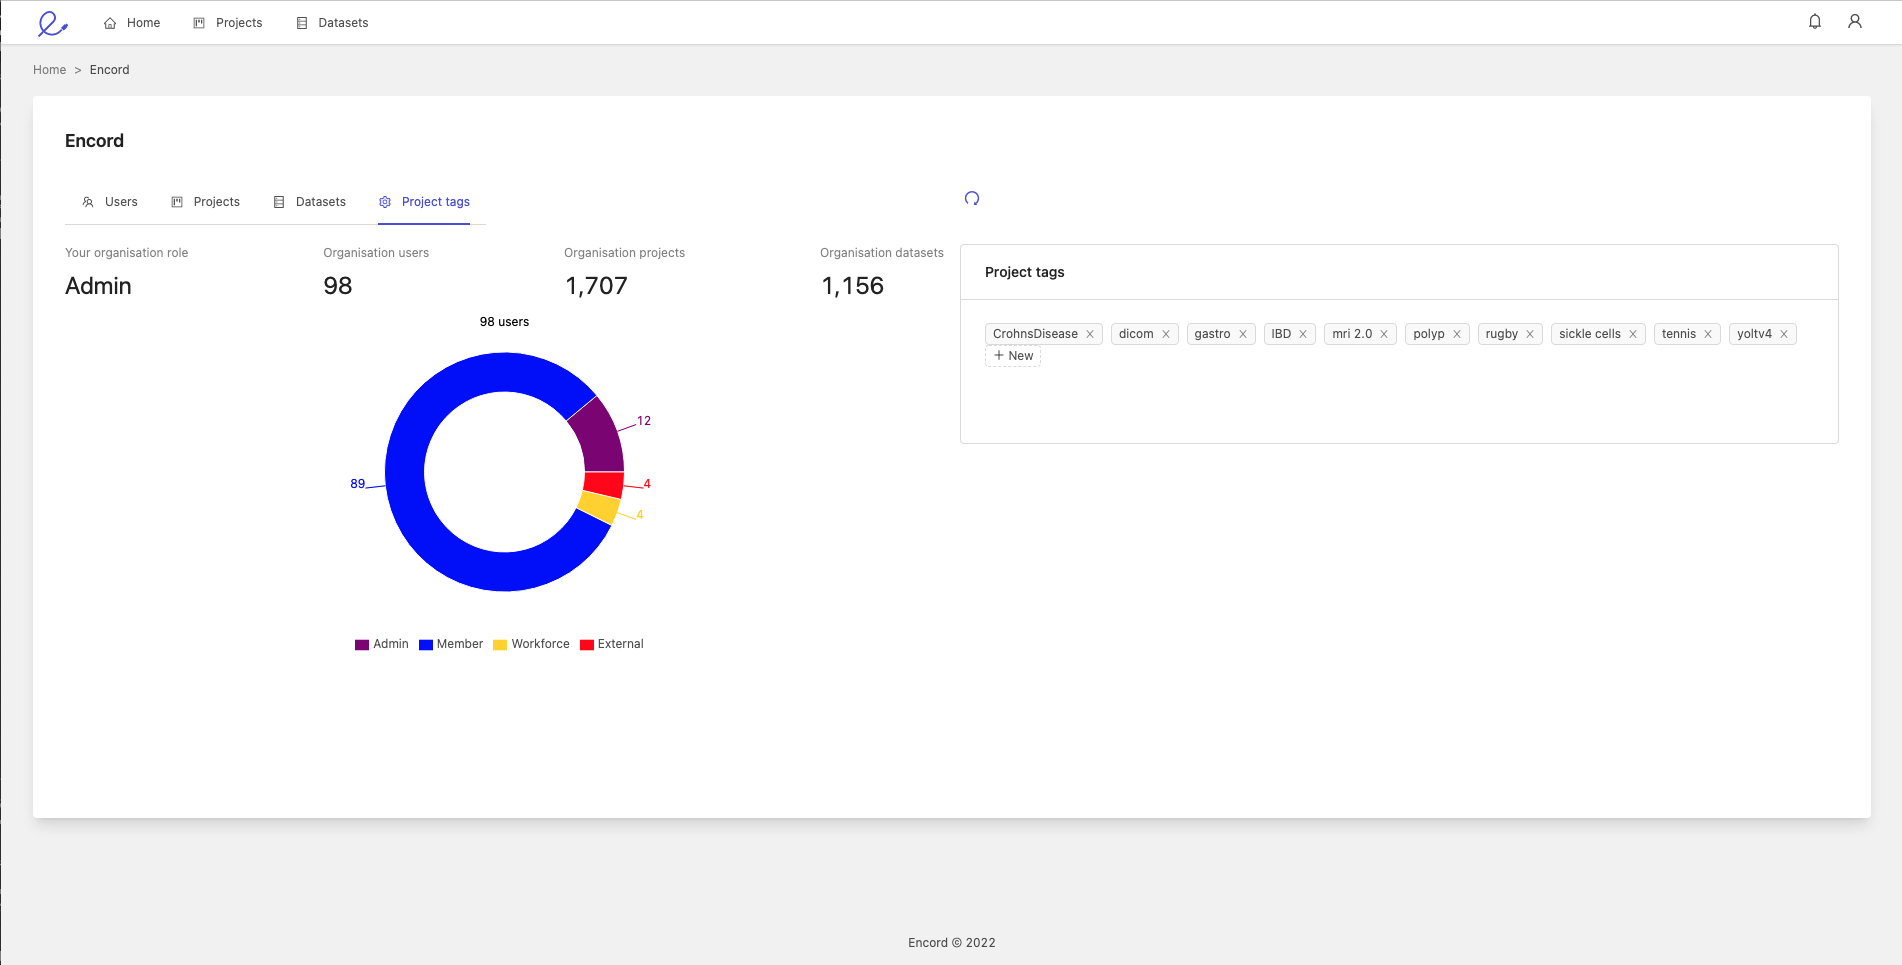Click the 12 chart label
The width and height of the screenshot is (1902, 965).
click(x=644, y=421)
